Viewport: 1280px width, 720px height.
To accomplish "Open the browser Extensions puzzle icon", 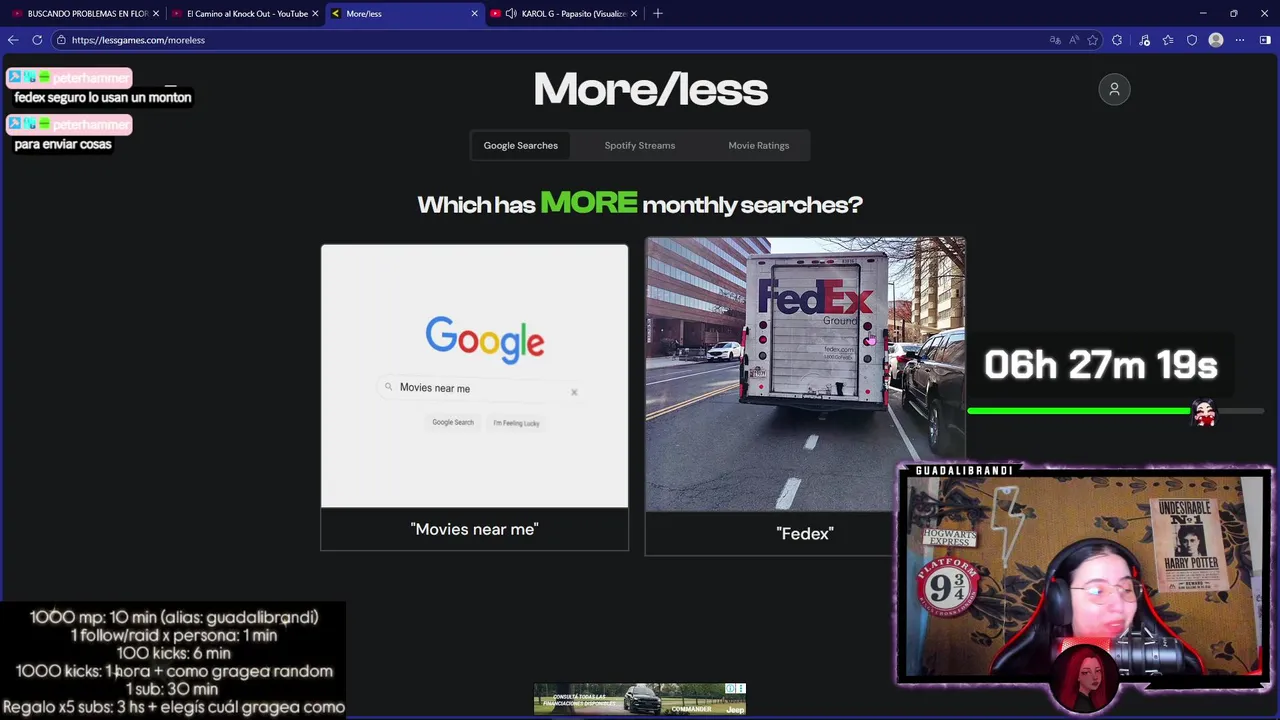I will pyautogui.click(x=1117, y=40).
